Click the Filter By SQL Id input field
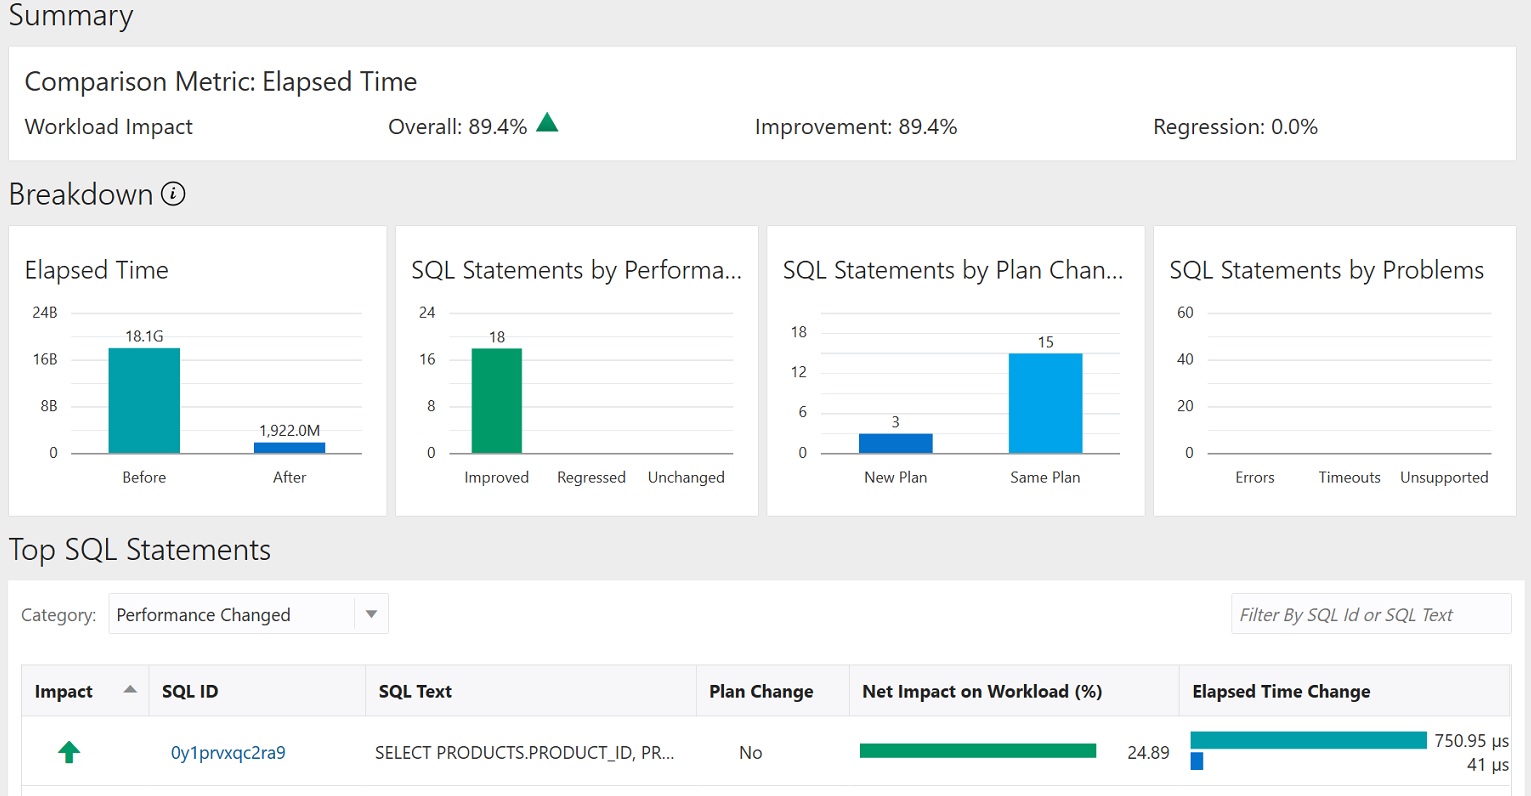 coord(1370,614)
